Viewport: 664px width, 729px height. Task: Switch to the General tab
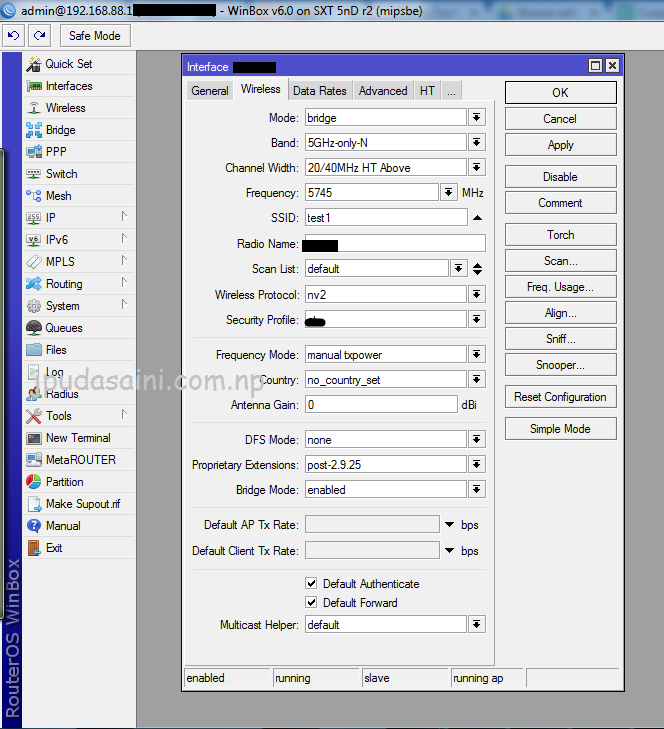210,91
